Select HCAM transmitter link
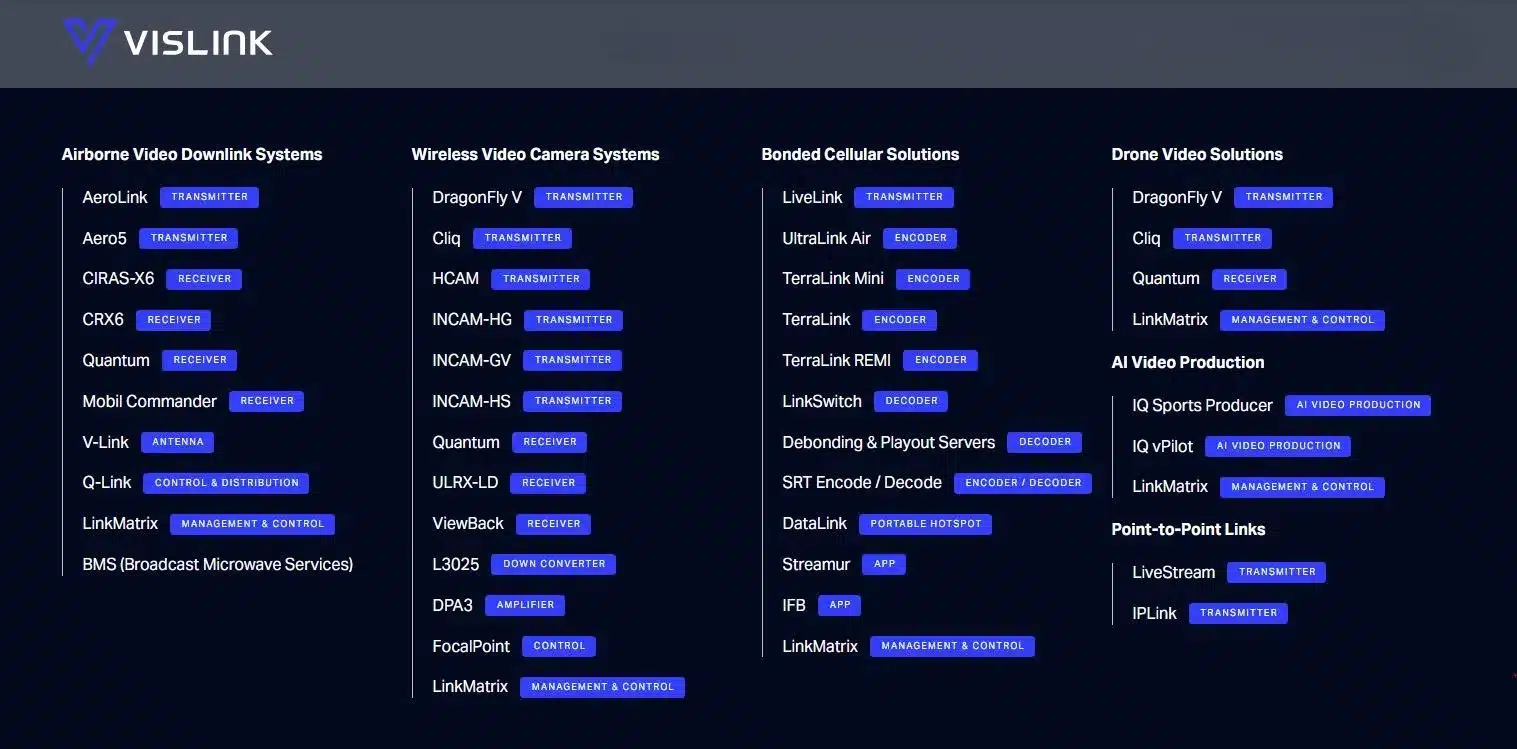 click(455, 279)
